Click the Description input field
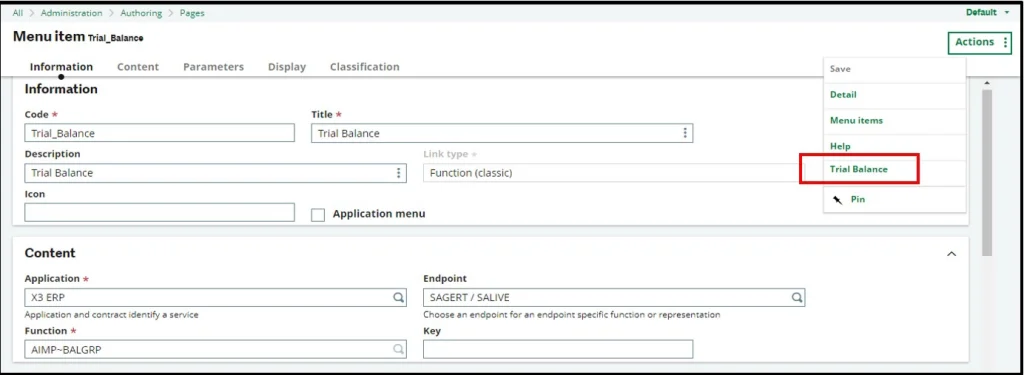The width and height of the screenshot is (1024, 375). click(216, 173)
